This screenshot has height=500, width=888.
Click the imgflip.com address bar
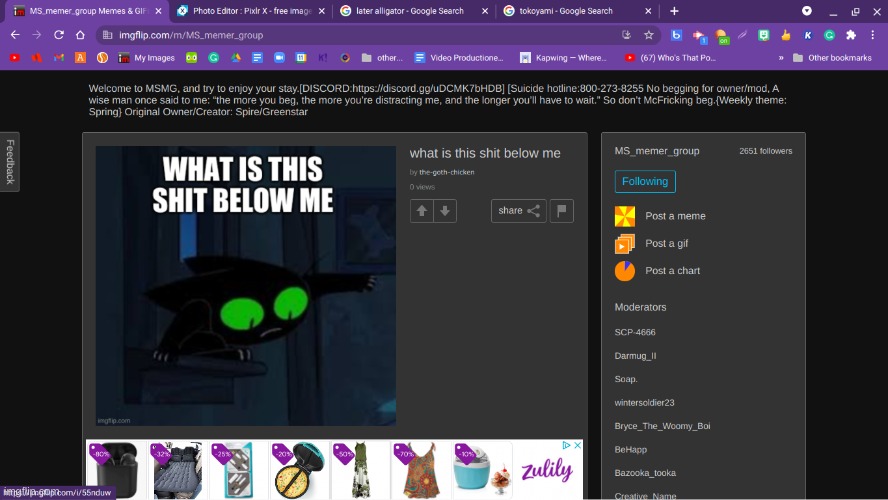pos(350,34)
